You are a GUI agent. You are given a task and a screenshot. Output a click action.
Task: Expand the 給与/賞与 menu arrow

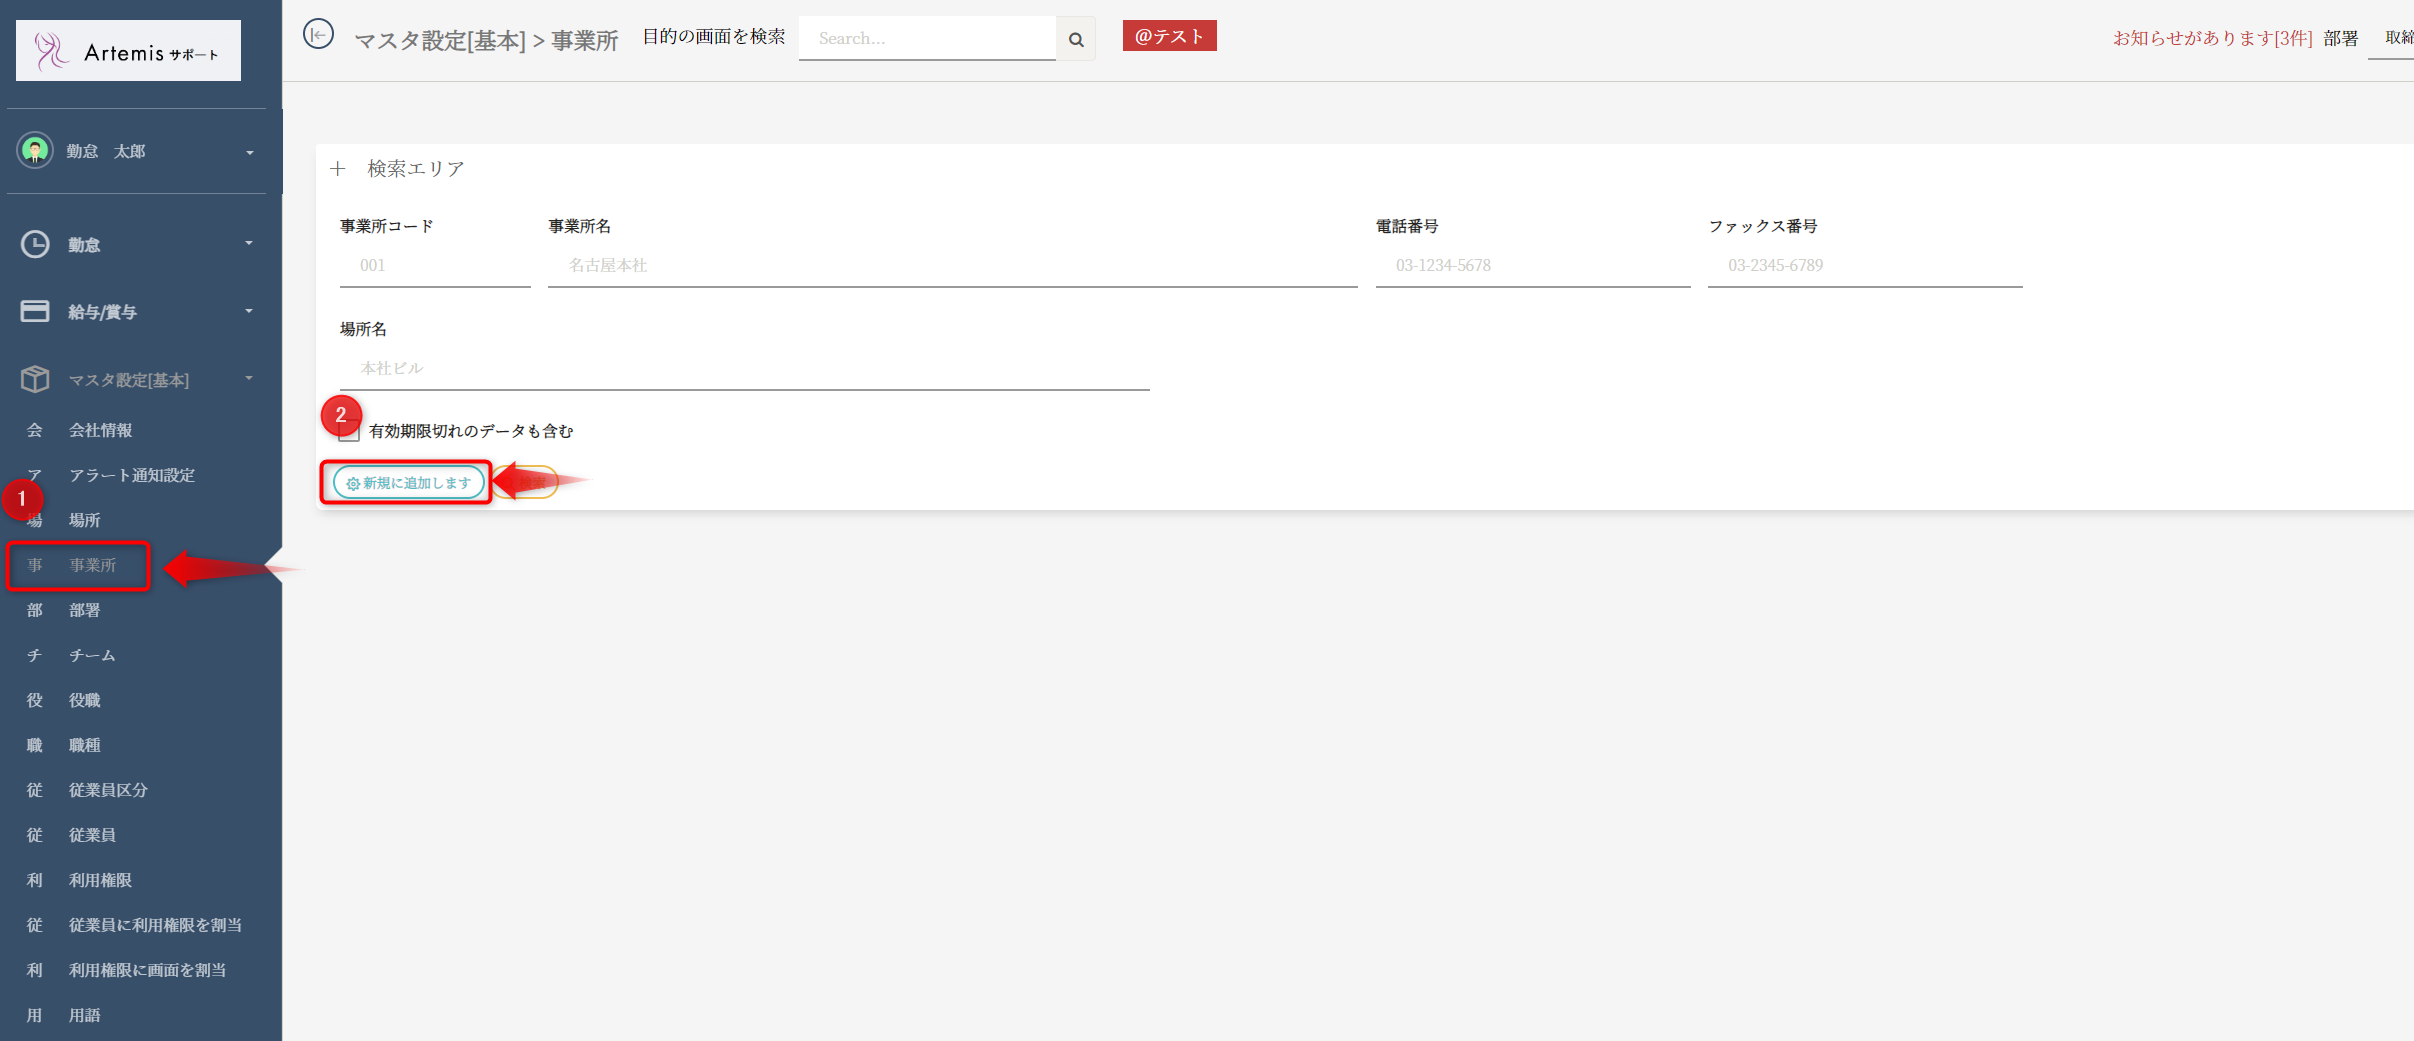249,311
